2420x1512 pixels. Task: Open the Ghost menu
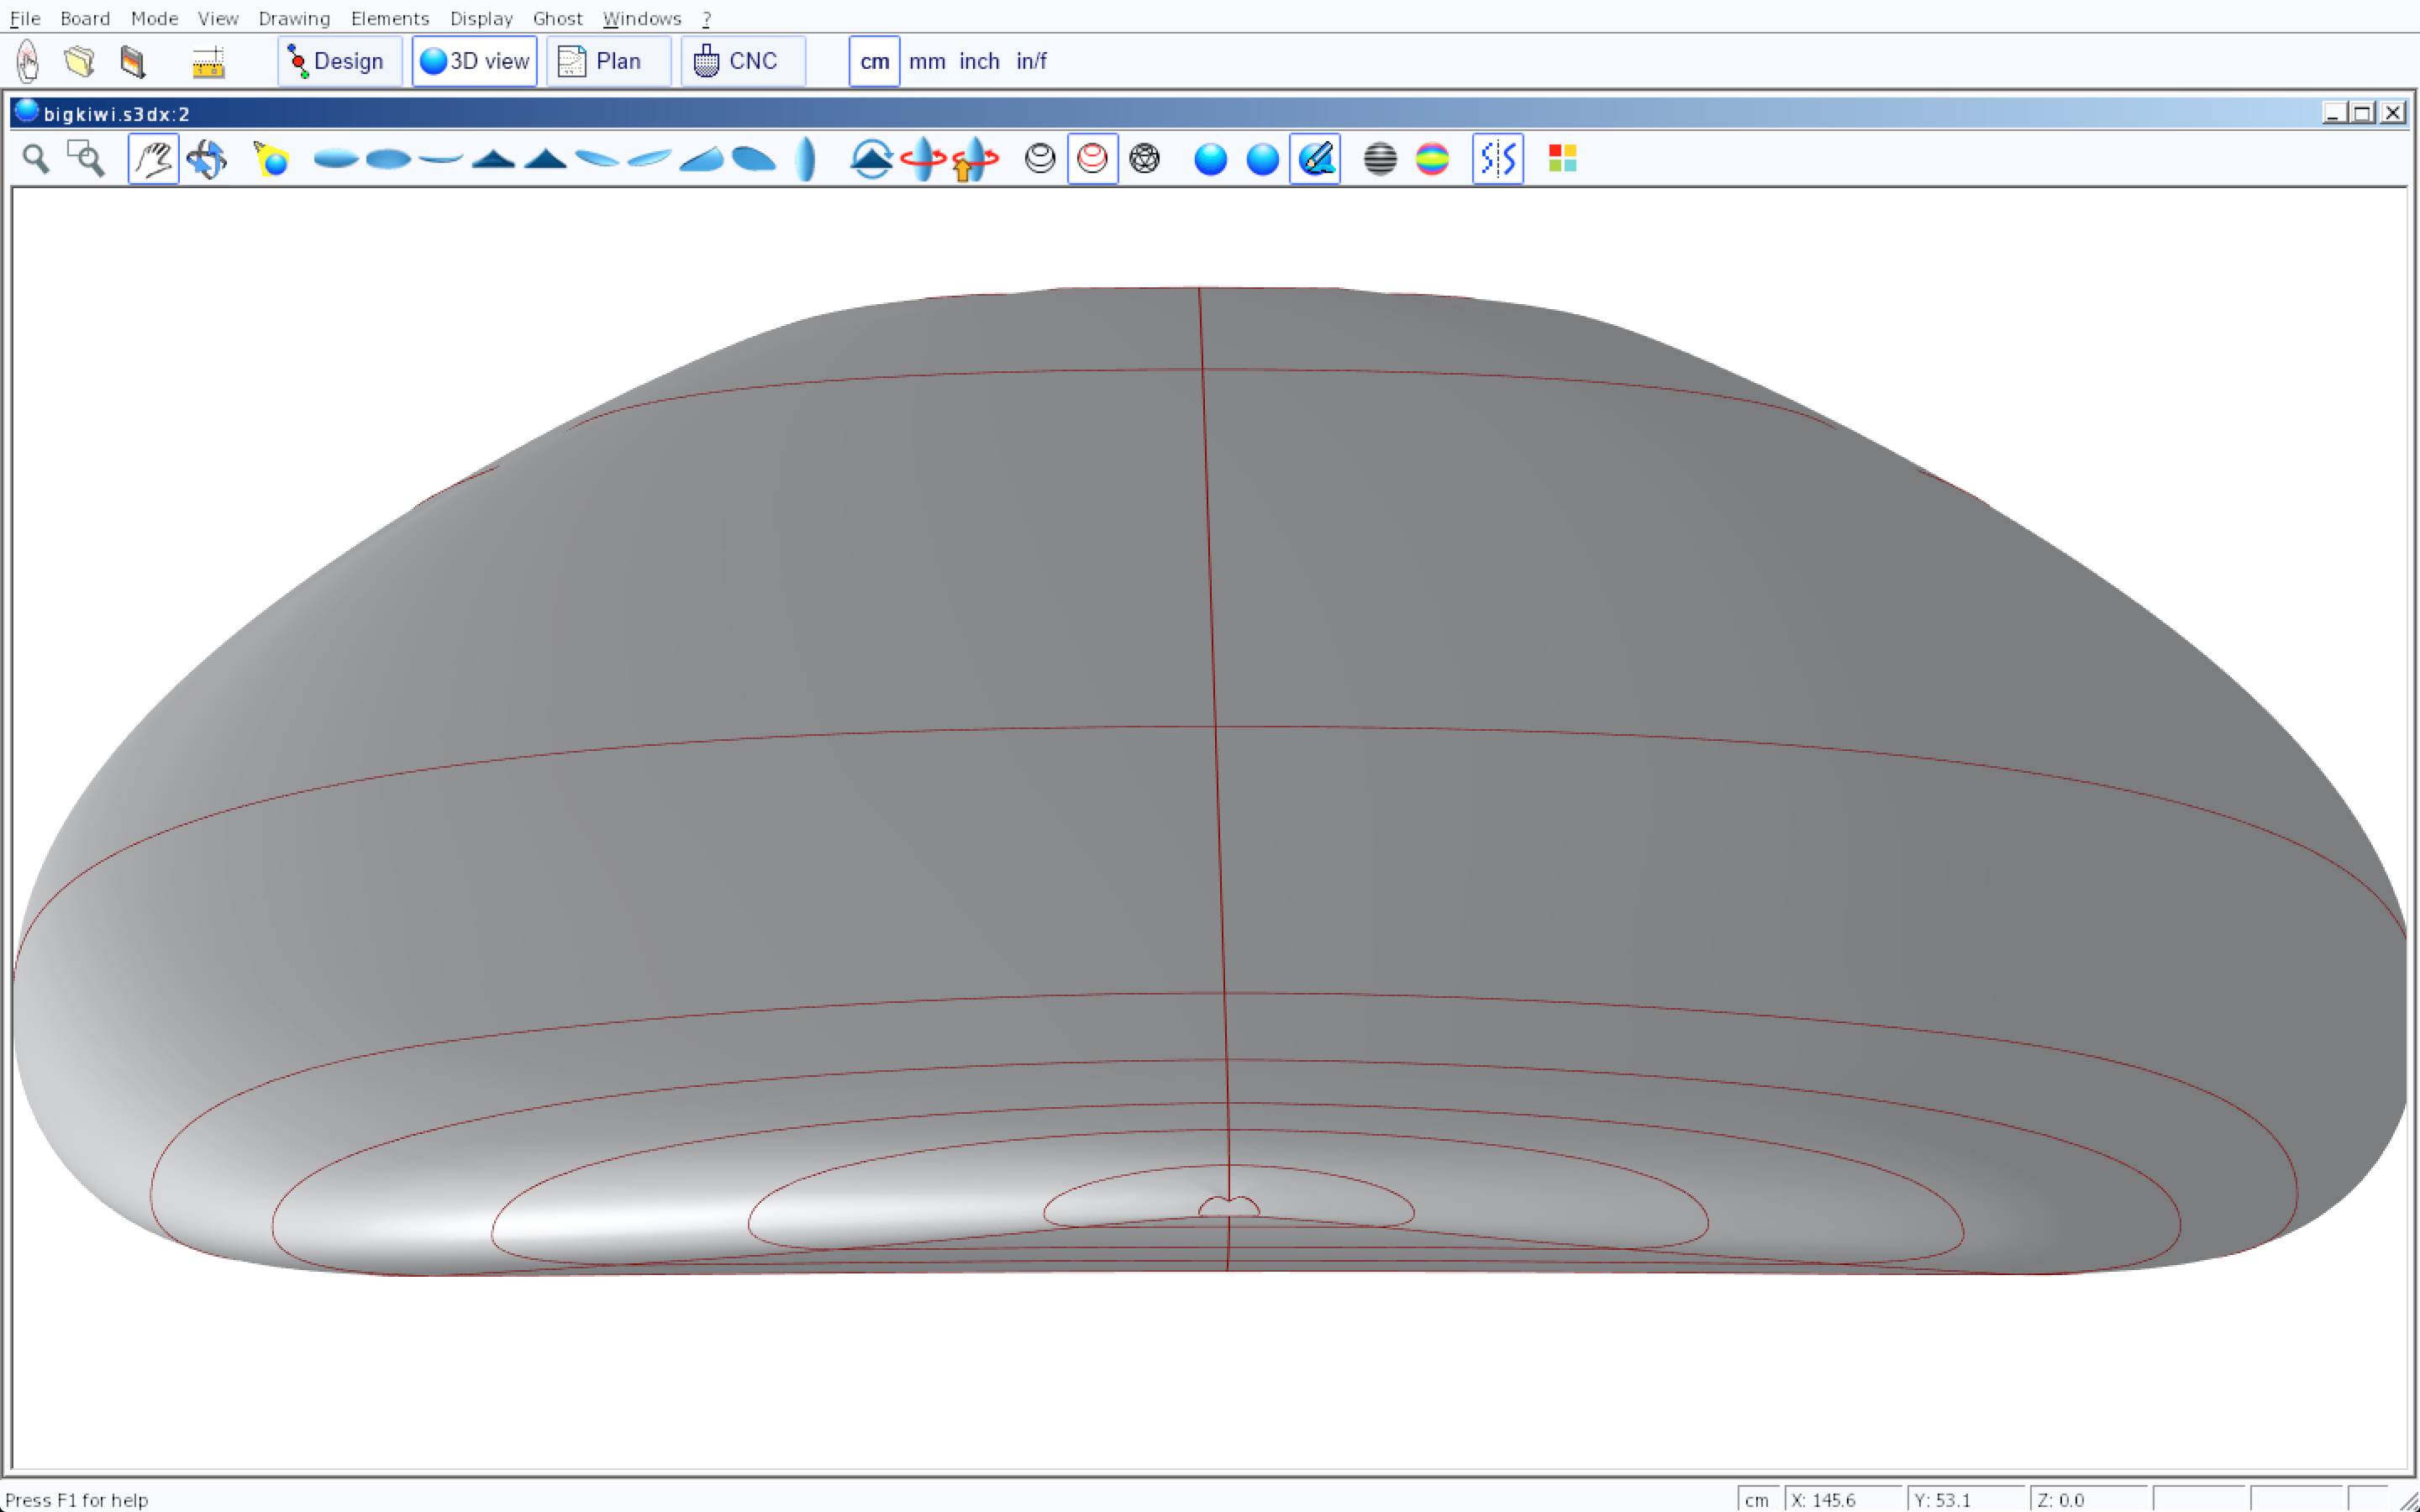coord(557,18)
